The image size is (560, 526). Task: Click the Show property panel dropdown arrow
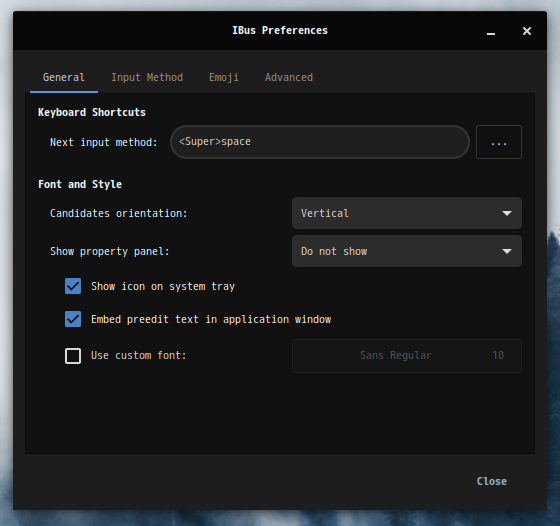507,251
